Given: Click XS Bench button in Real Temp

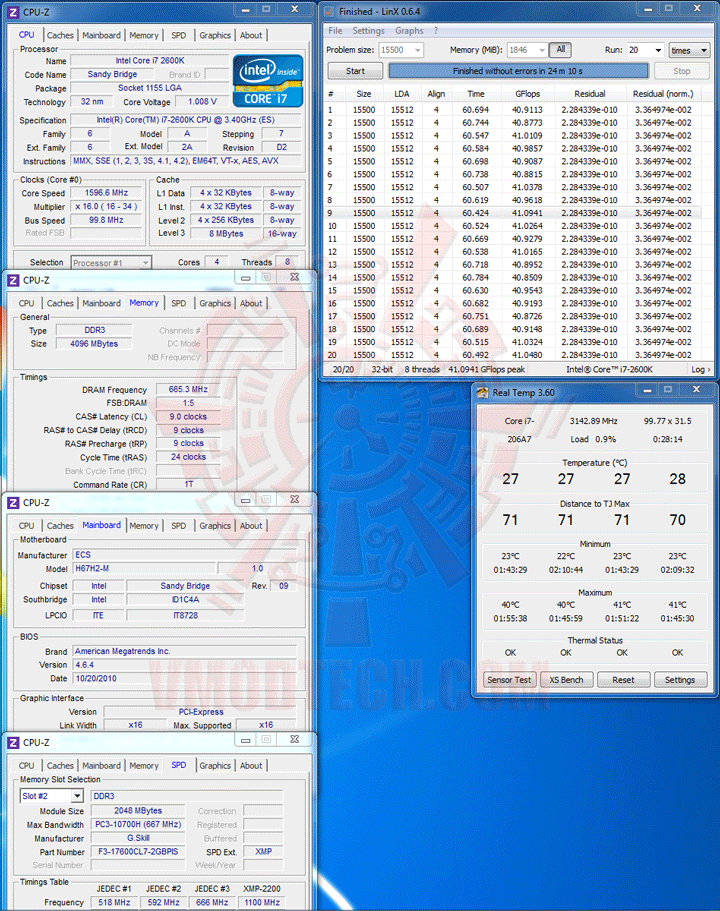Looking at the screenshot, I should [567, 680].
